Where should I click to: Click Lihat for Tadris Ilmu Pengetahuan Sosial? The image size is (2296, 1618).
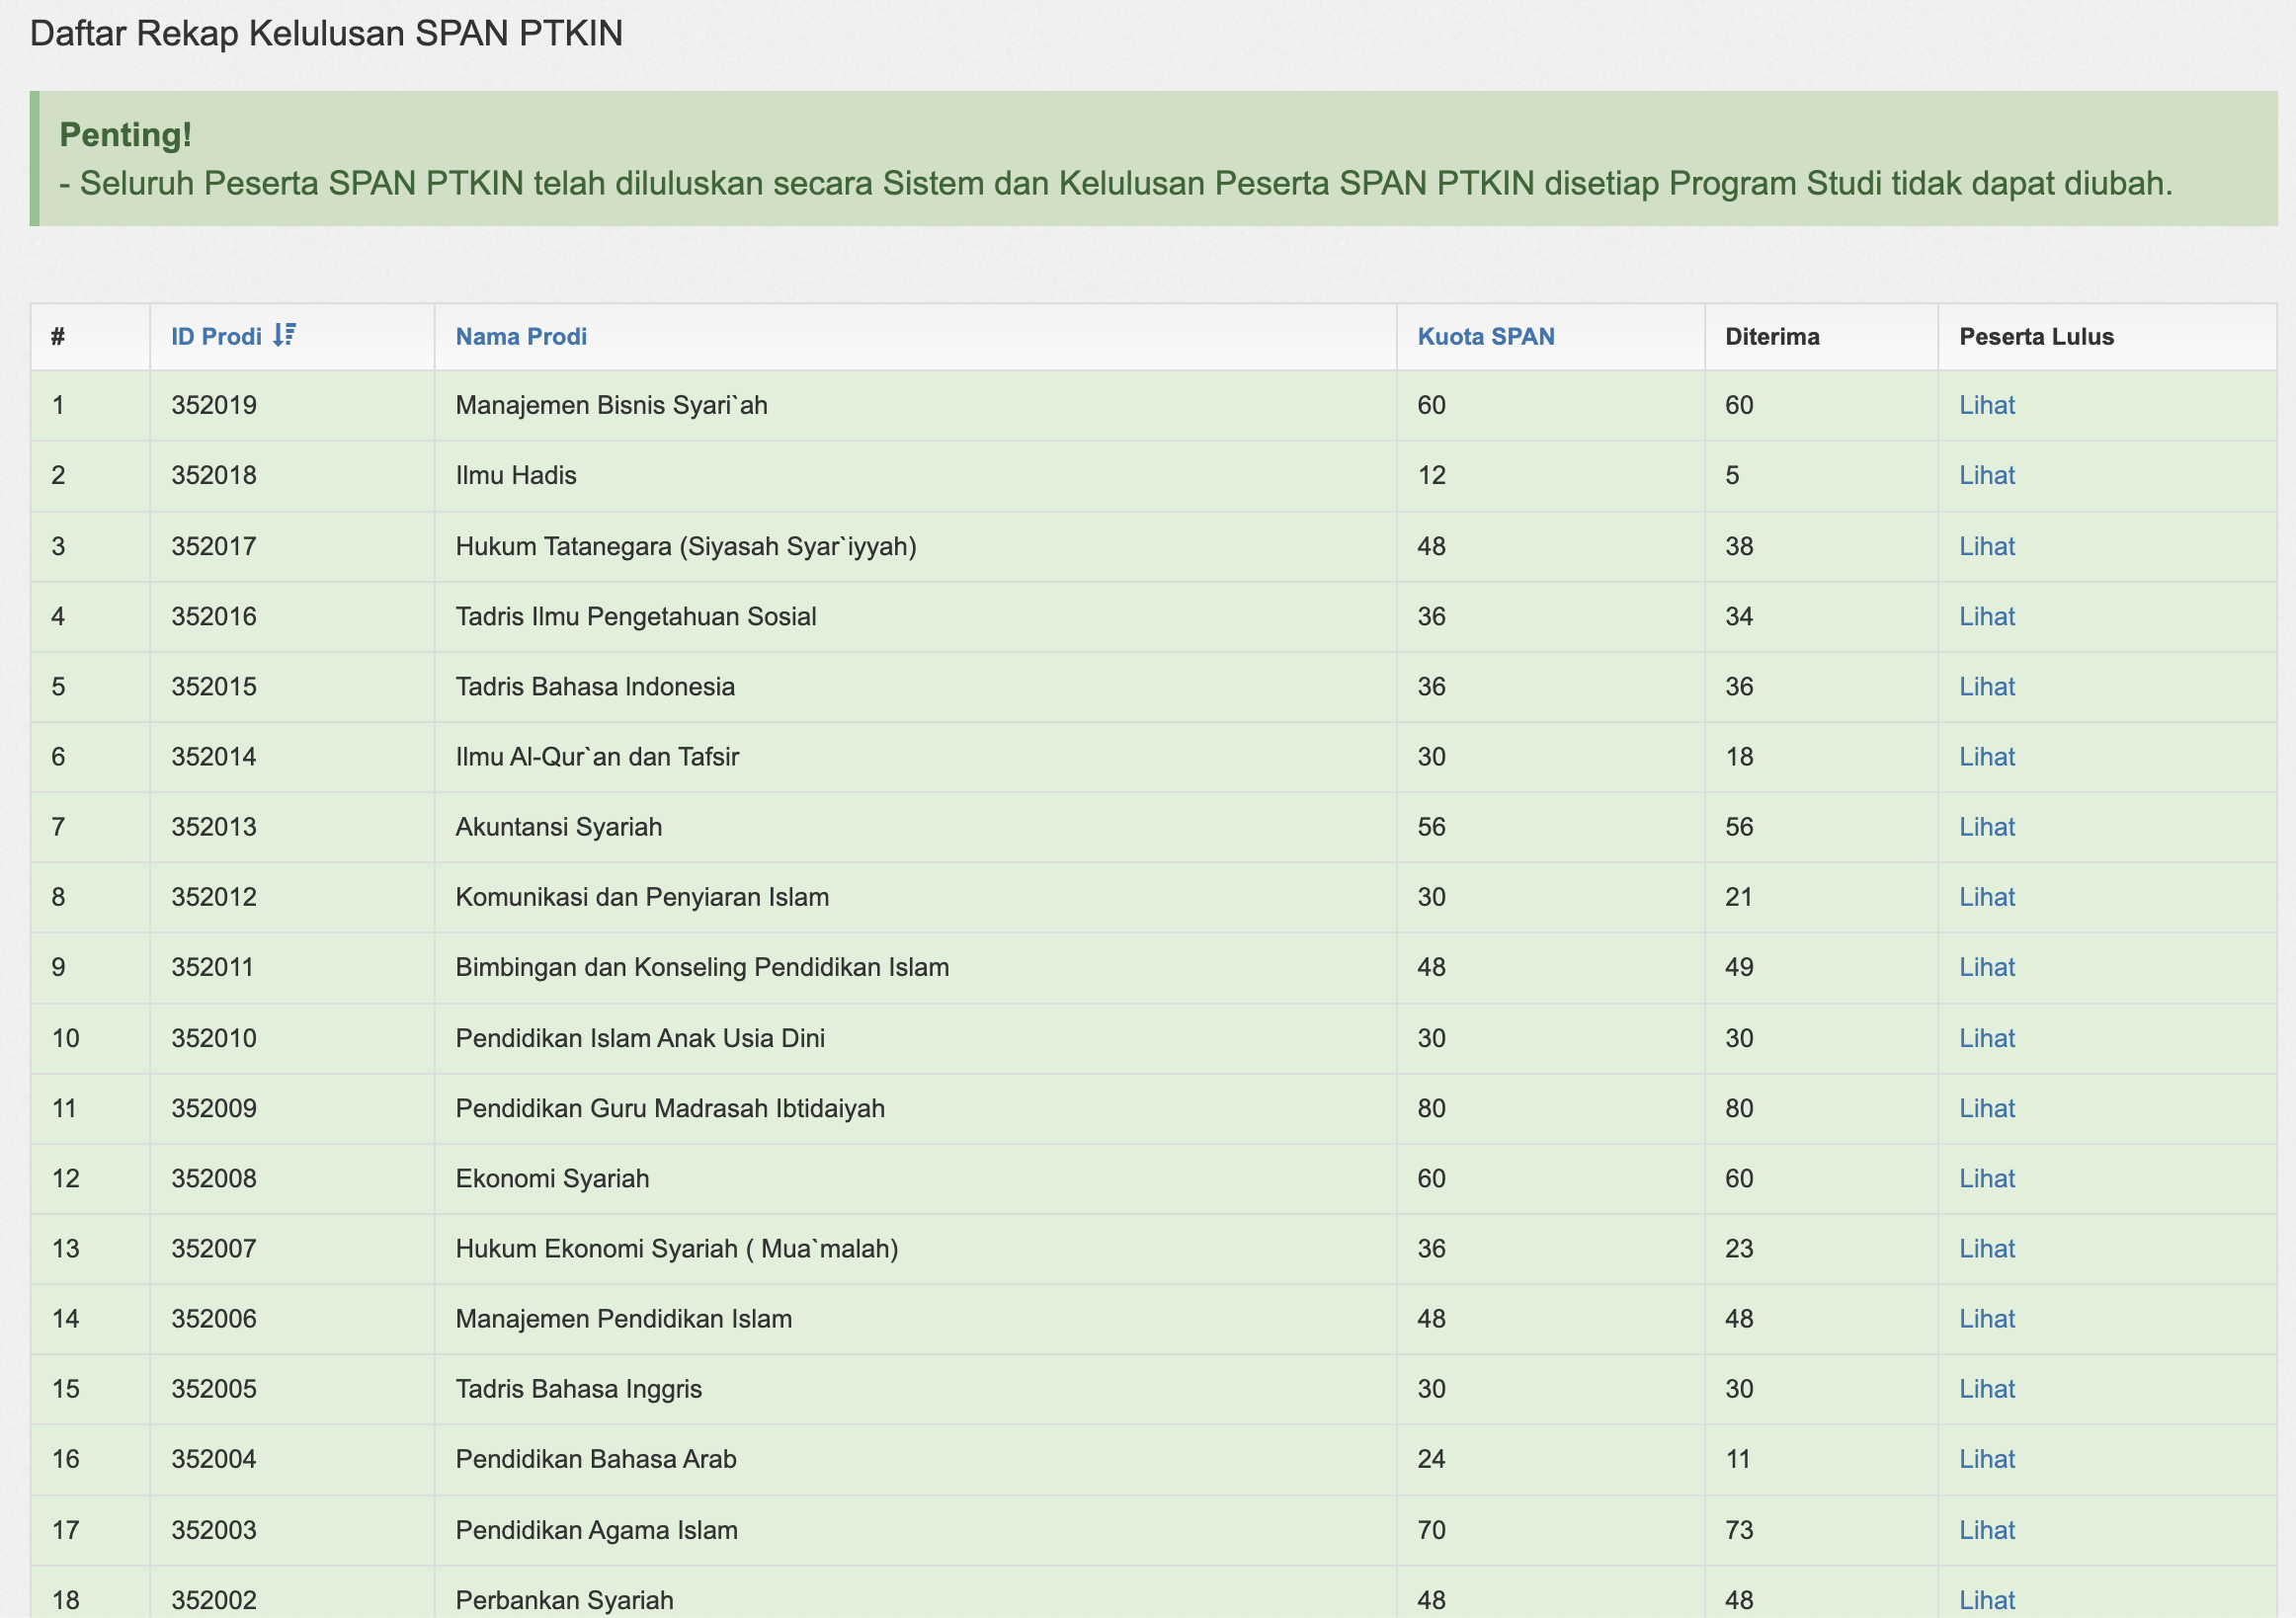click(x=1987, y=616)
